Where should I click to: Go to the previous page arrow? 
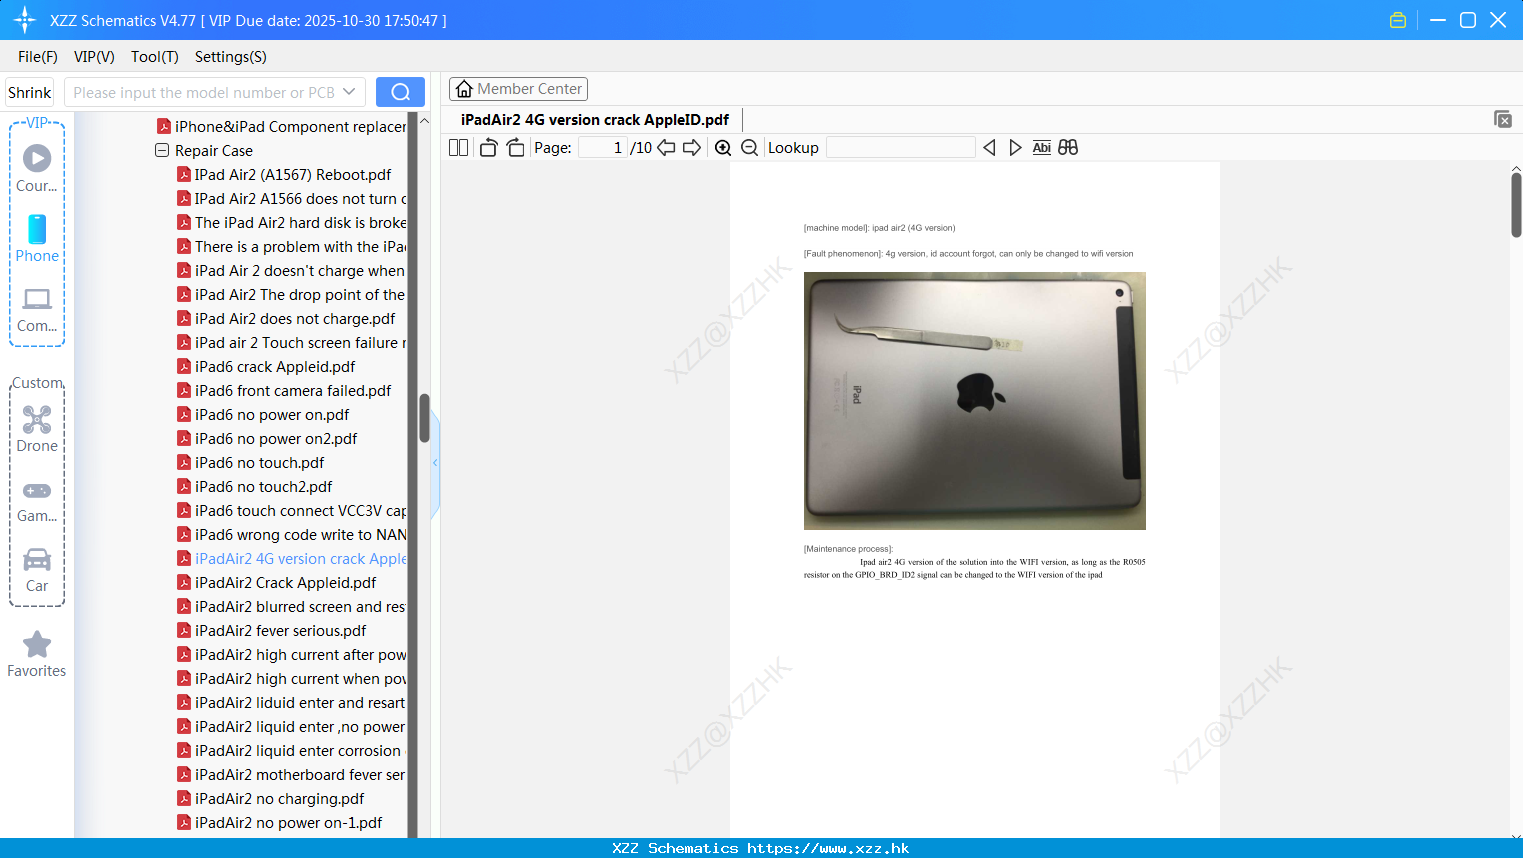(666, 148)
